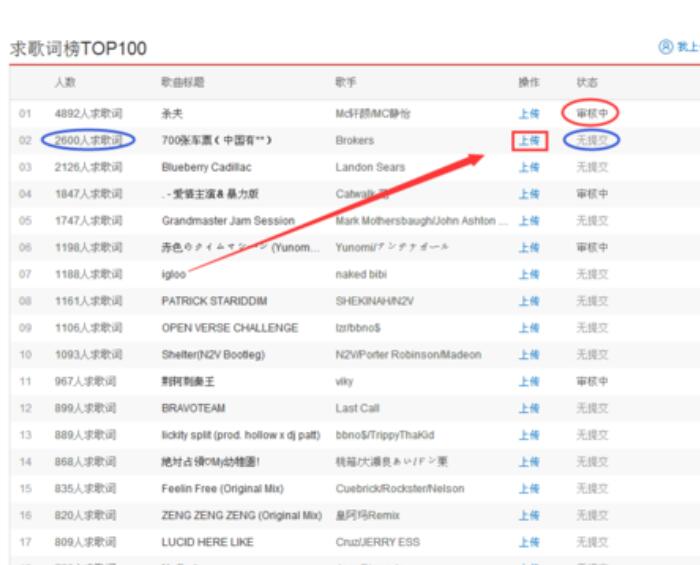Upload lyrics for Blueberry Cadillac
The image size is (700, 565).
tap(528, 167)
